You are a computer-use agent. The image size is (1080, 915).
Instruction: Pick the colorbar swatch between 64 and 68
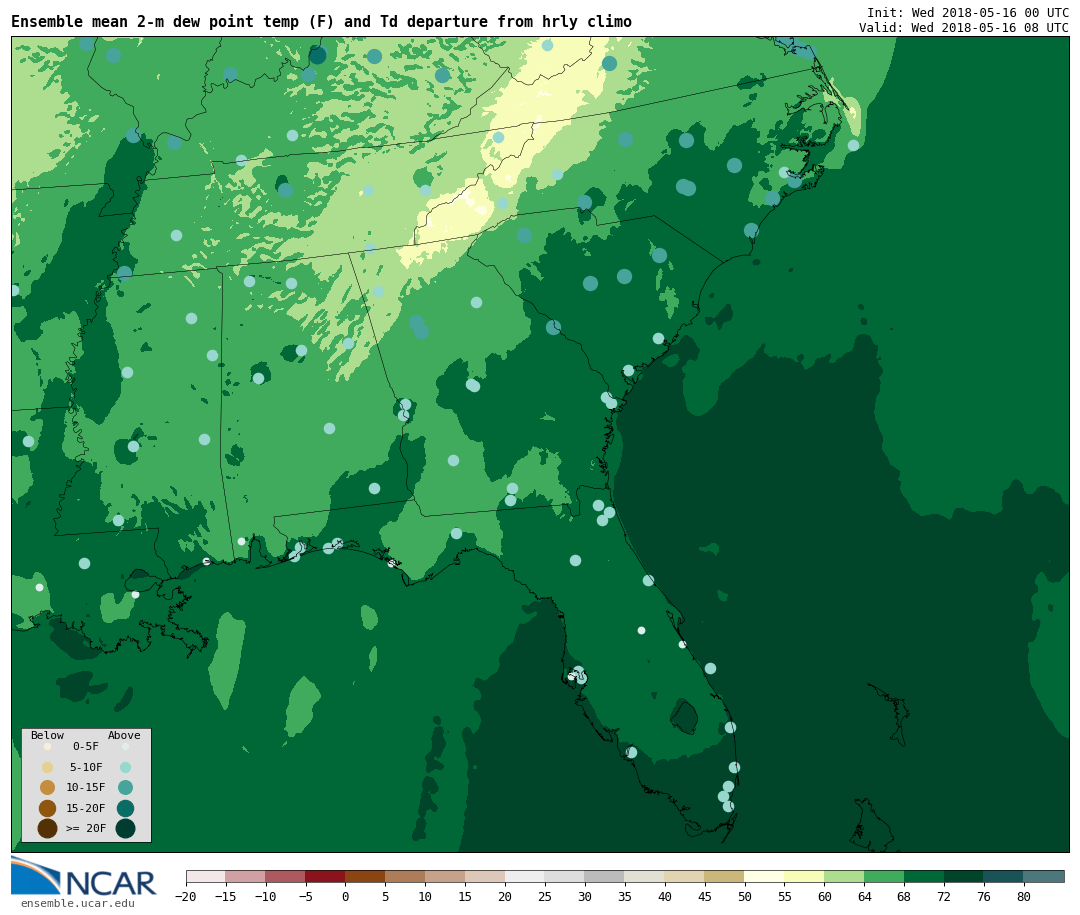point(884,877)
